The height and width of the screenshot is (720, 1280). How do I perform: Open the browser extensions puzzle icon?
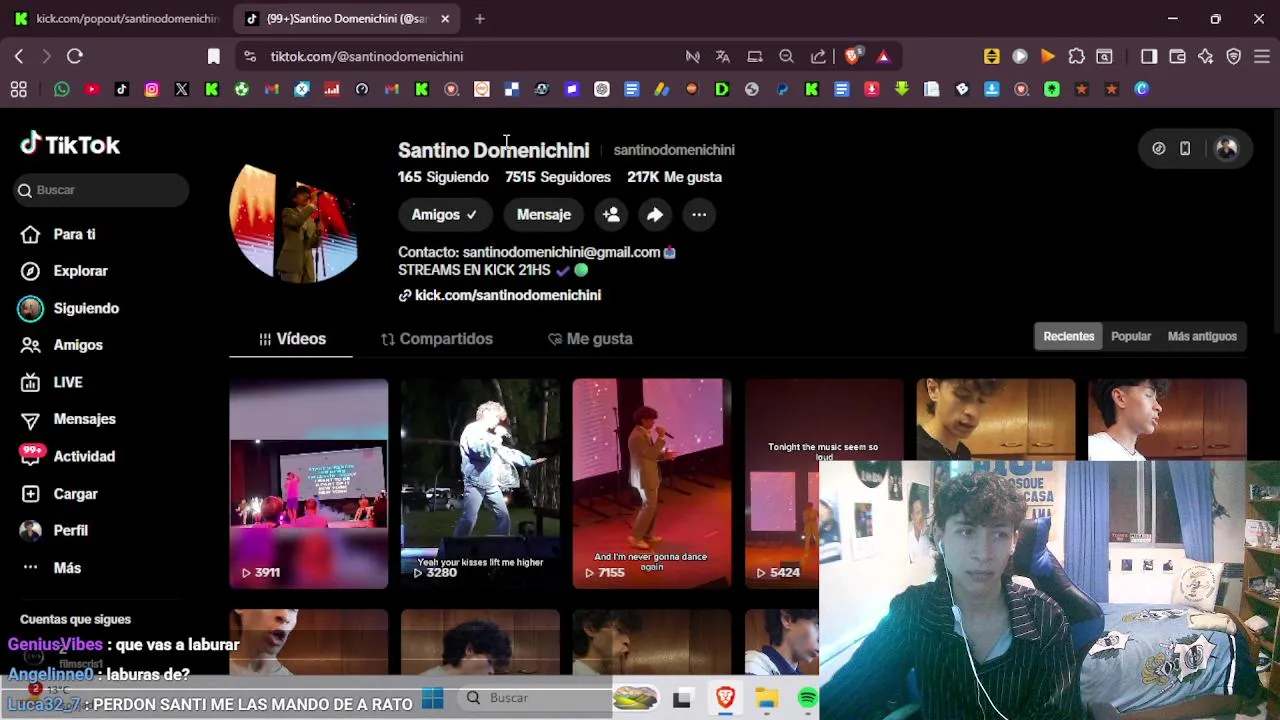(1076, 56)
